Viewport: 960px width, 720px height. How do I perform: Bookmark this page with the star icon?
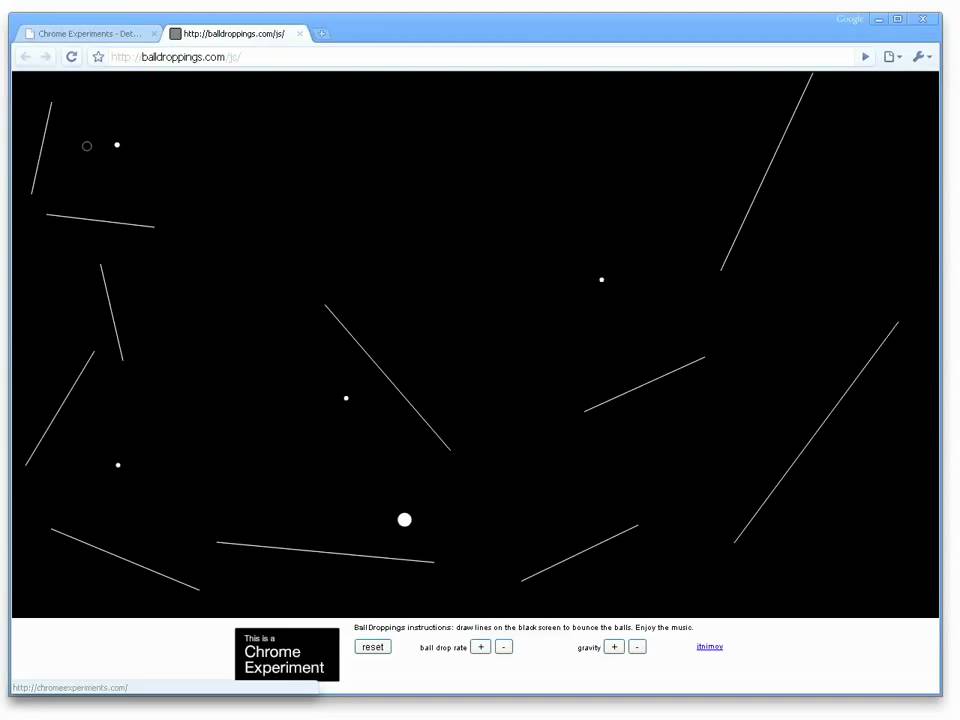pos(98,57)
